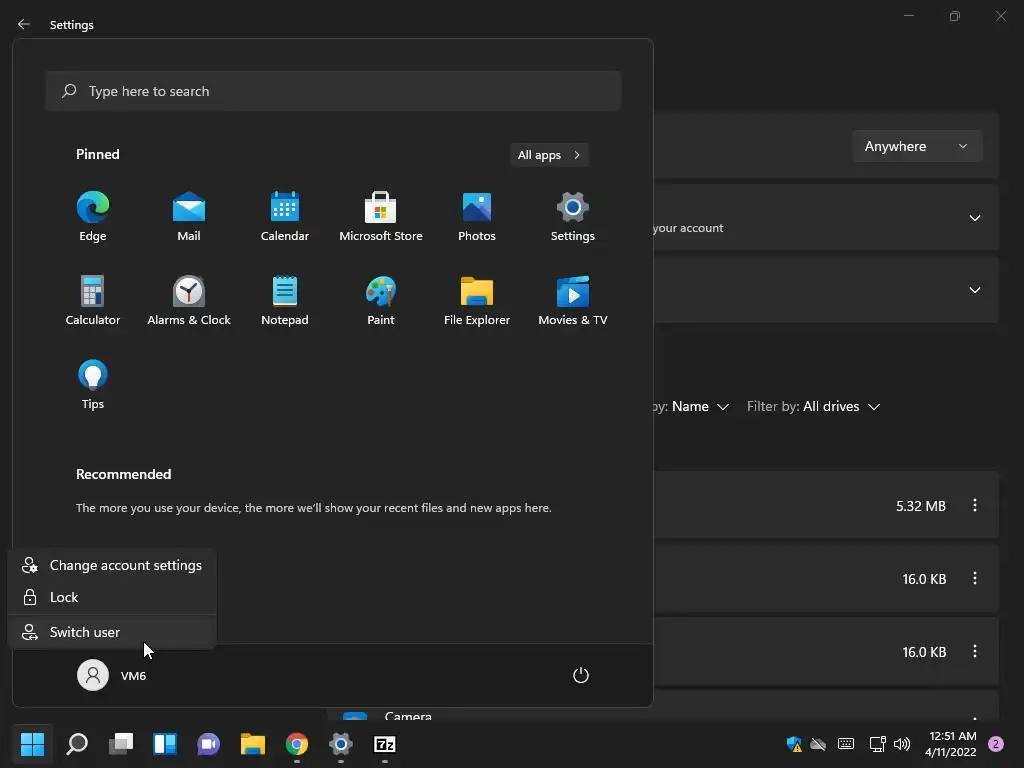
Task: Switch to Google Chrome on taskbar
Action: pyautogui.click(x=296, y=744)
